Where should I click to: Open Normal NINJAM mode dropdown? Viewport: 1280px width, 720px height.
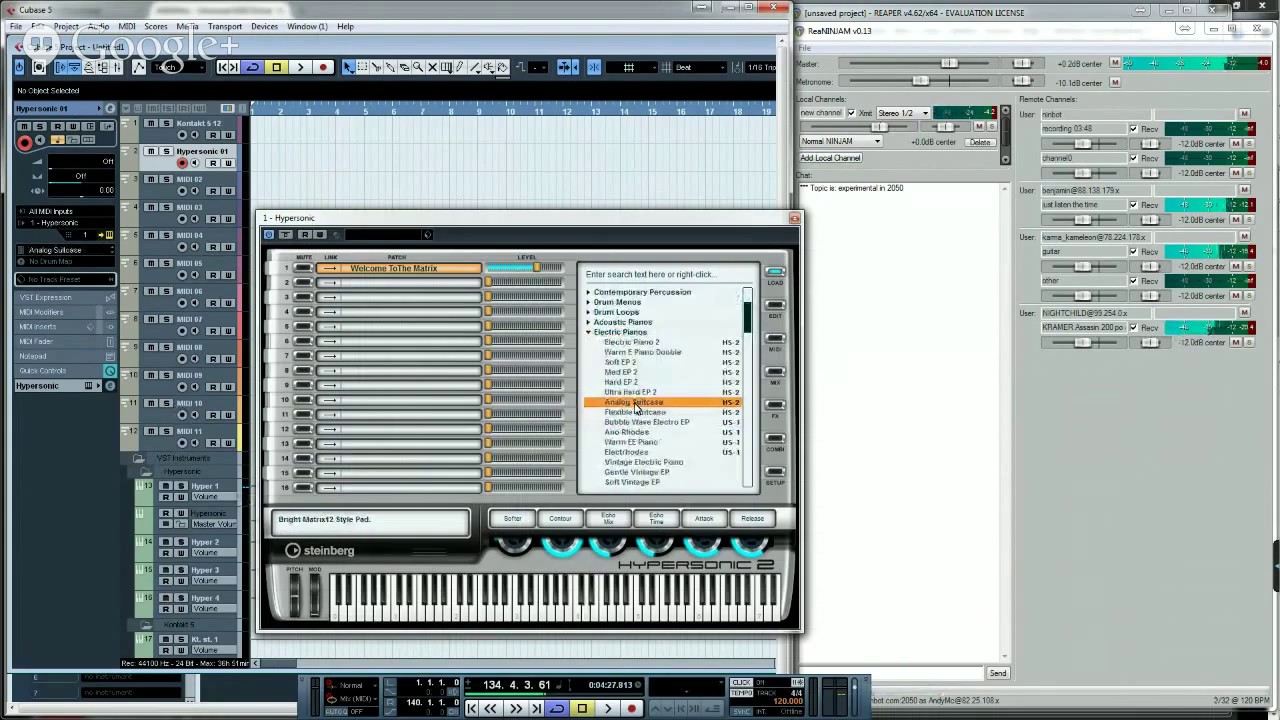point(841,141)
